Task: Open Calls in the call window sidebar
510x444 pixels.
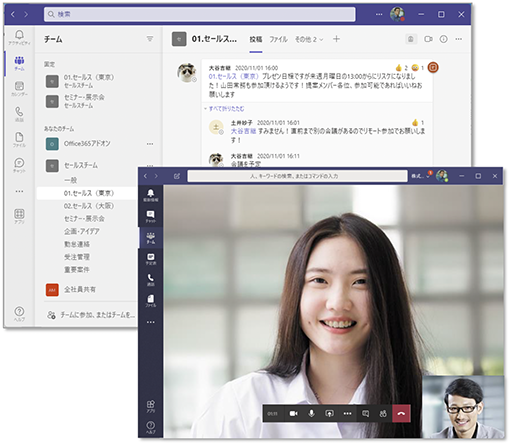Action: click(x=151, y=280)
